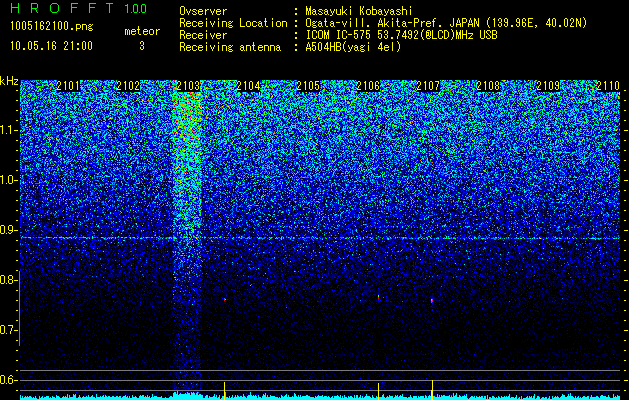This screenshot has width=629, height=400.
Task: Select the filename 1005162100.png
Action: click(52, 27)
